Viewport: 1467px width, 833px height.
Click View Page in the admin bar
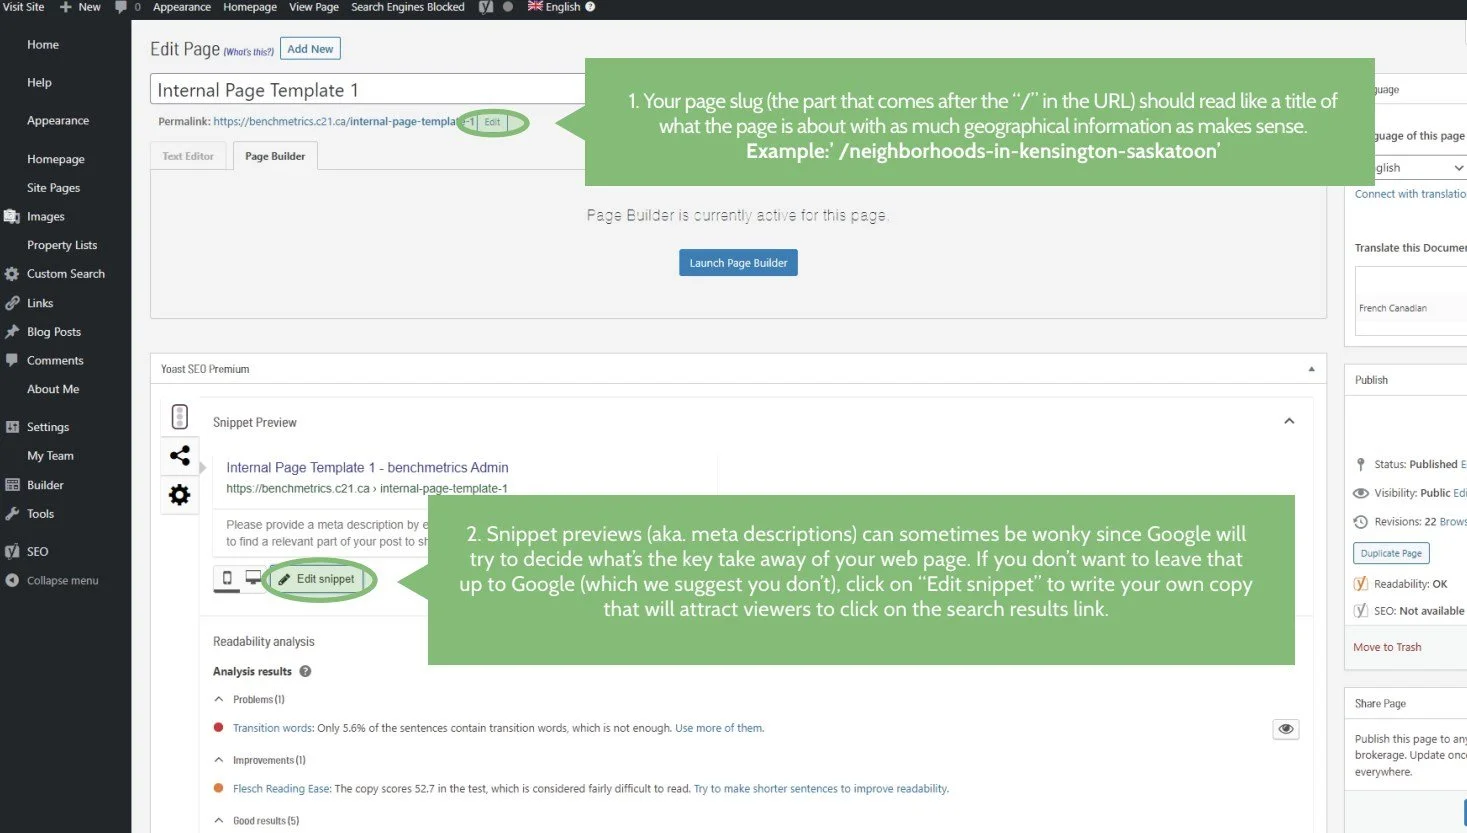(x=314, y=7)
